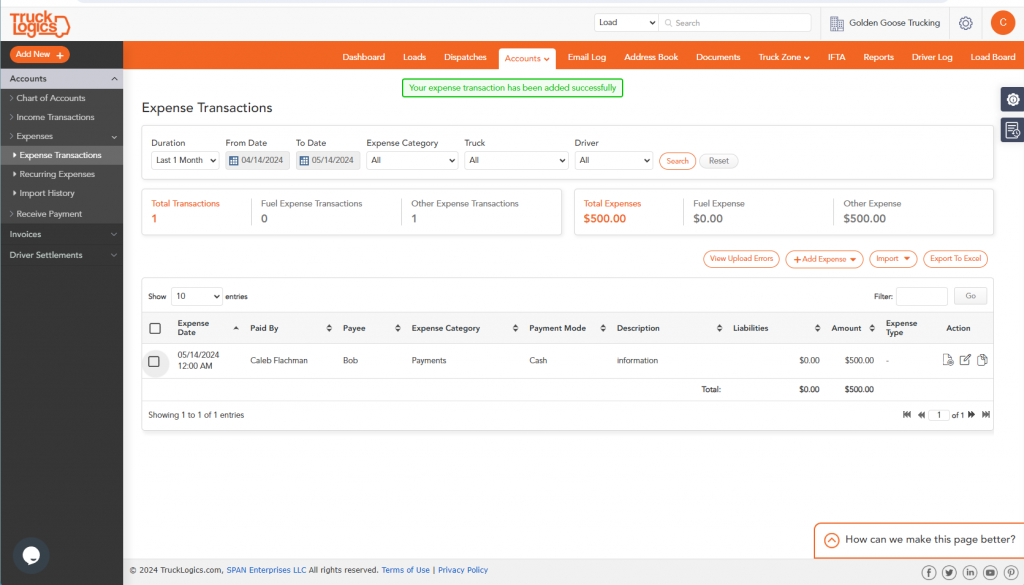Click Export To Excel button
1024x585 pixels.
click(x=955, y=259)
